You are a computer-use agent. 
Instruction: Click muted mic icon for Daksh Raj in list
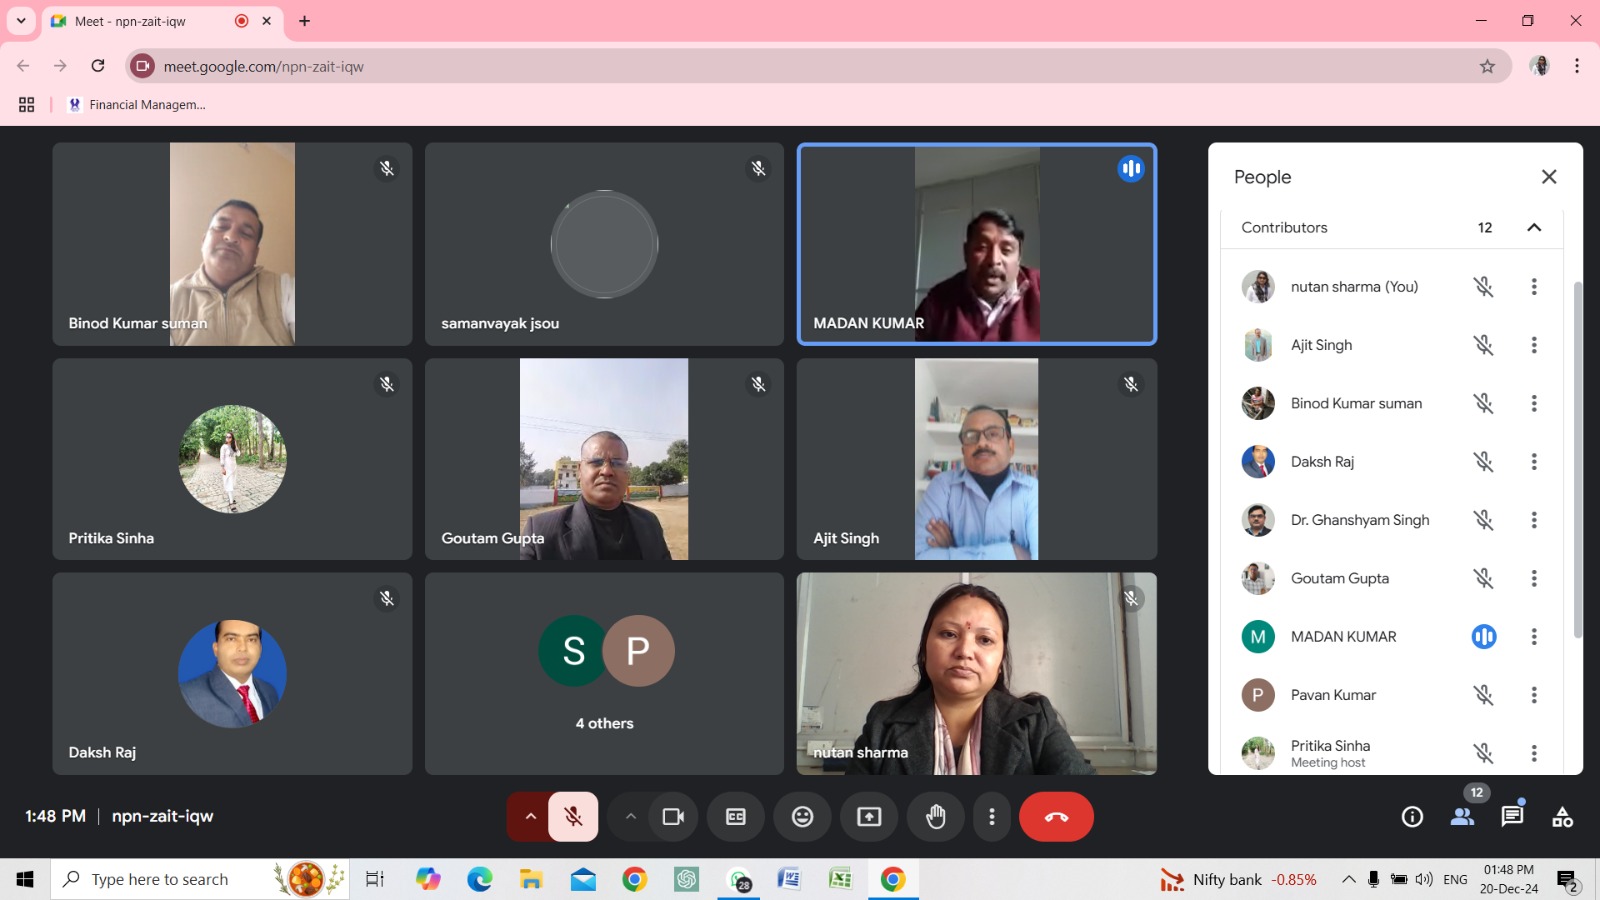pyautogui.click(x=1484, y=462)
